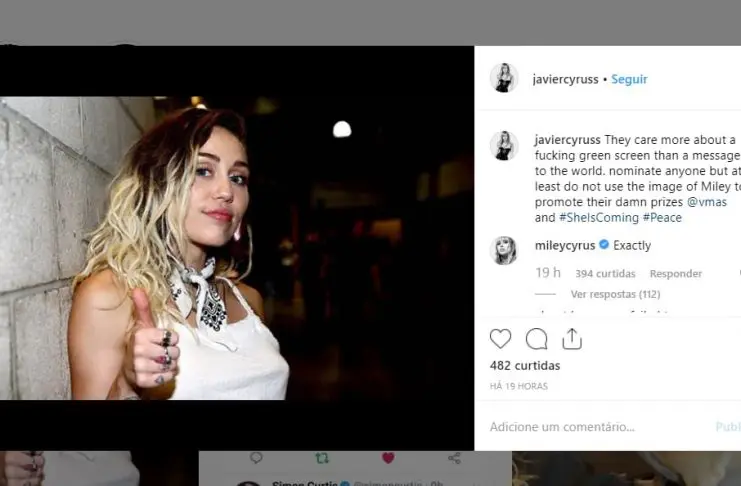Viewport: 741px width, 486px height.
Task: Open javiercyruss profile picture in header
Action: point(504,78)
